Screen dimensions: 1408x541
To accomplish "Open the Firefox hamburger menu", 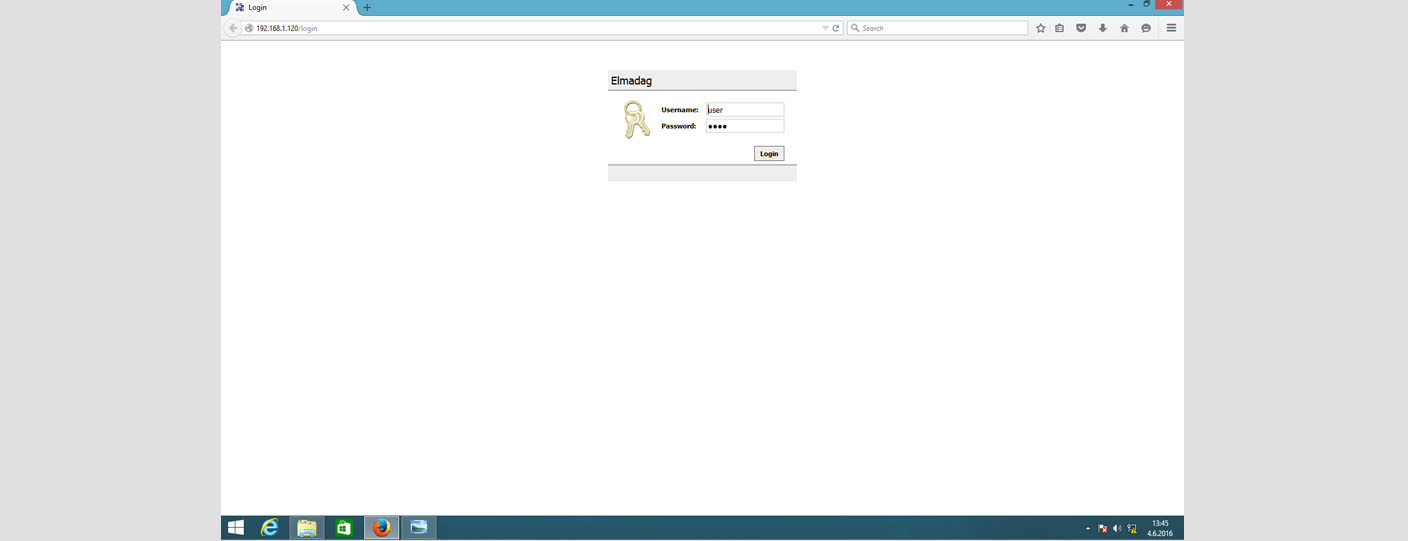I will 1171,28.
